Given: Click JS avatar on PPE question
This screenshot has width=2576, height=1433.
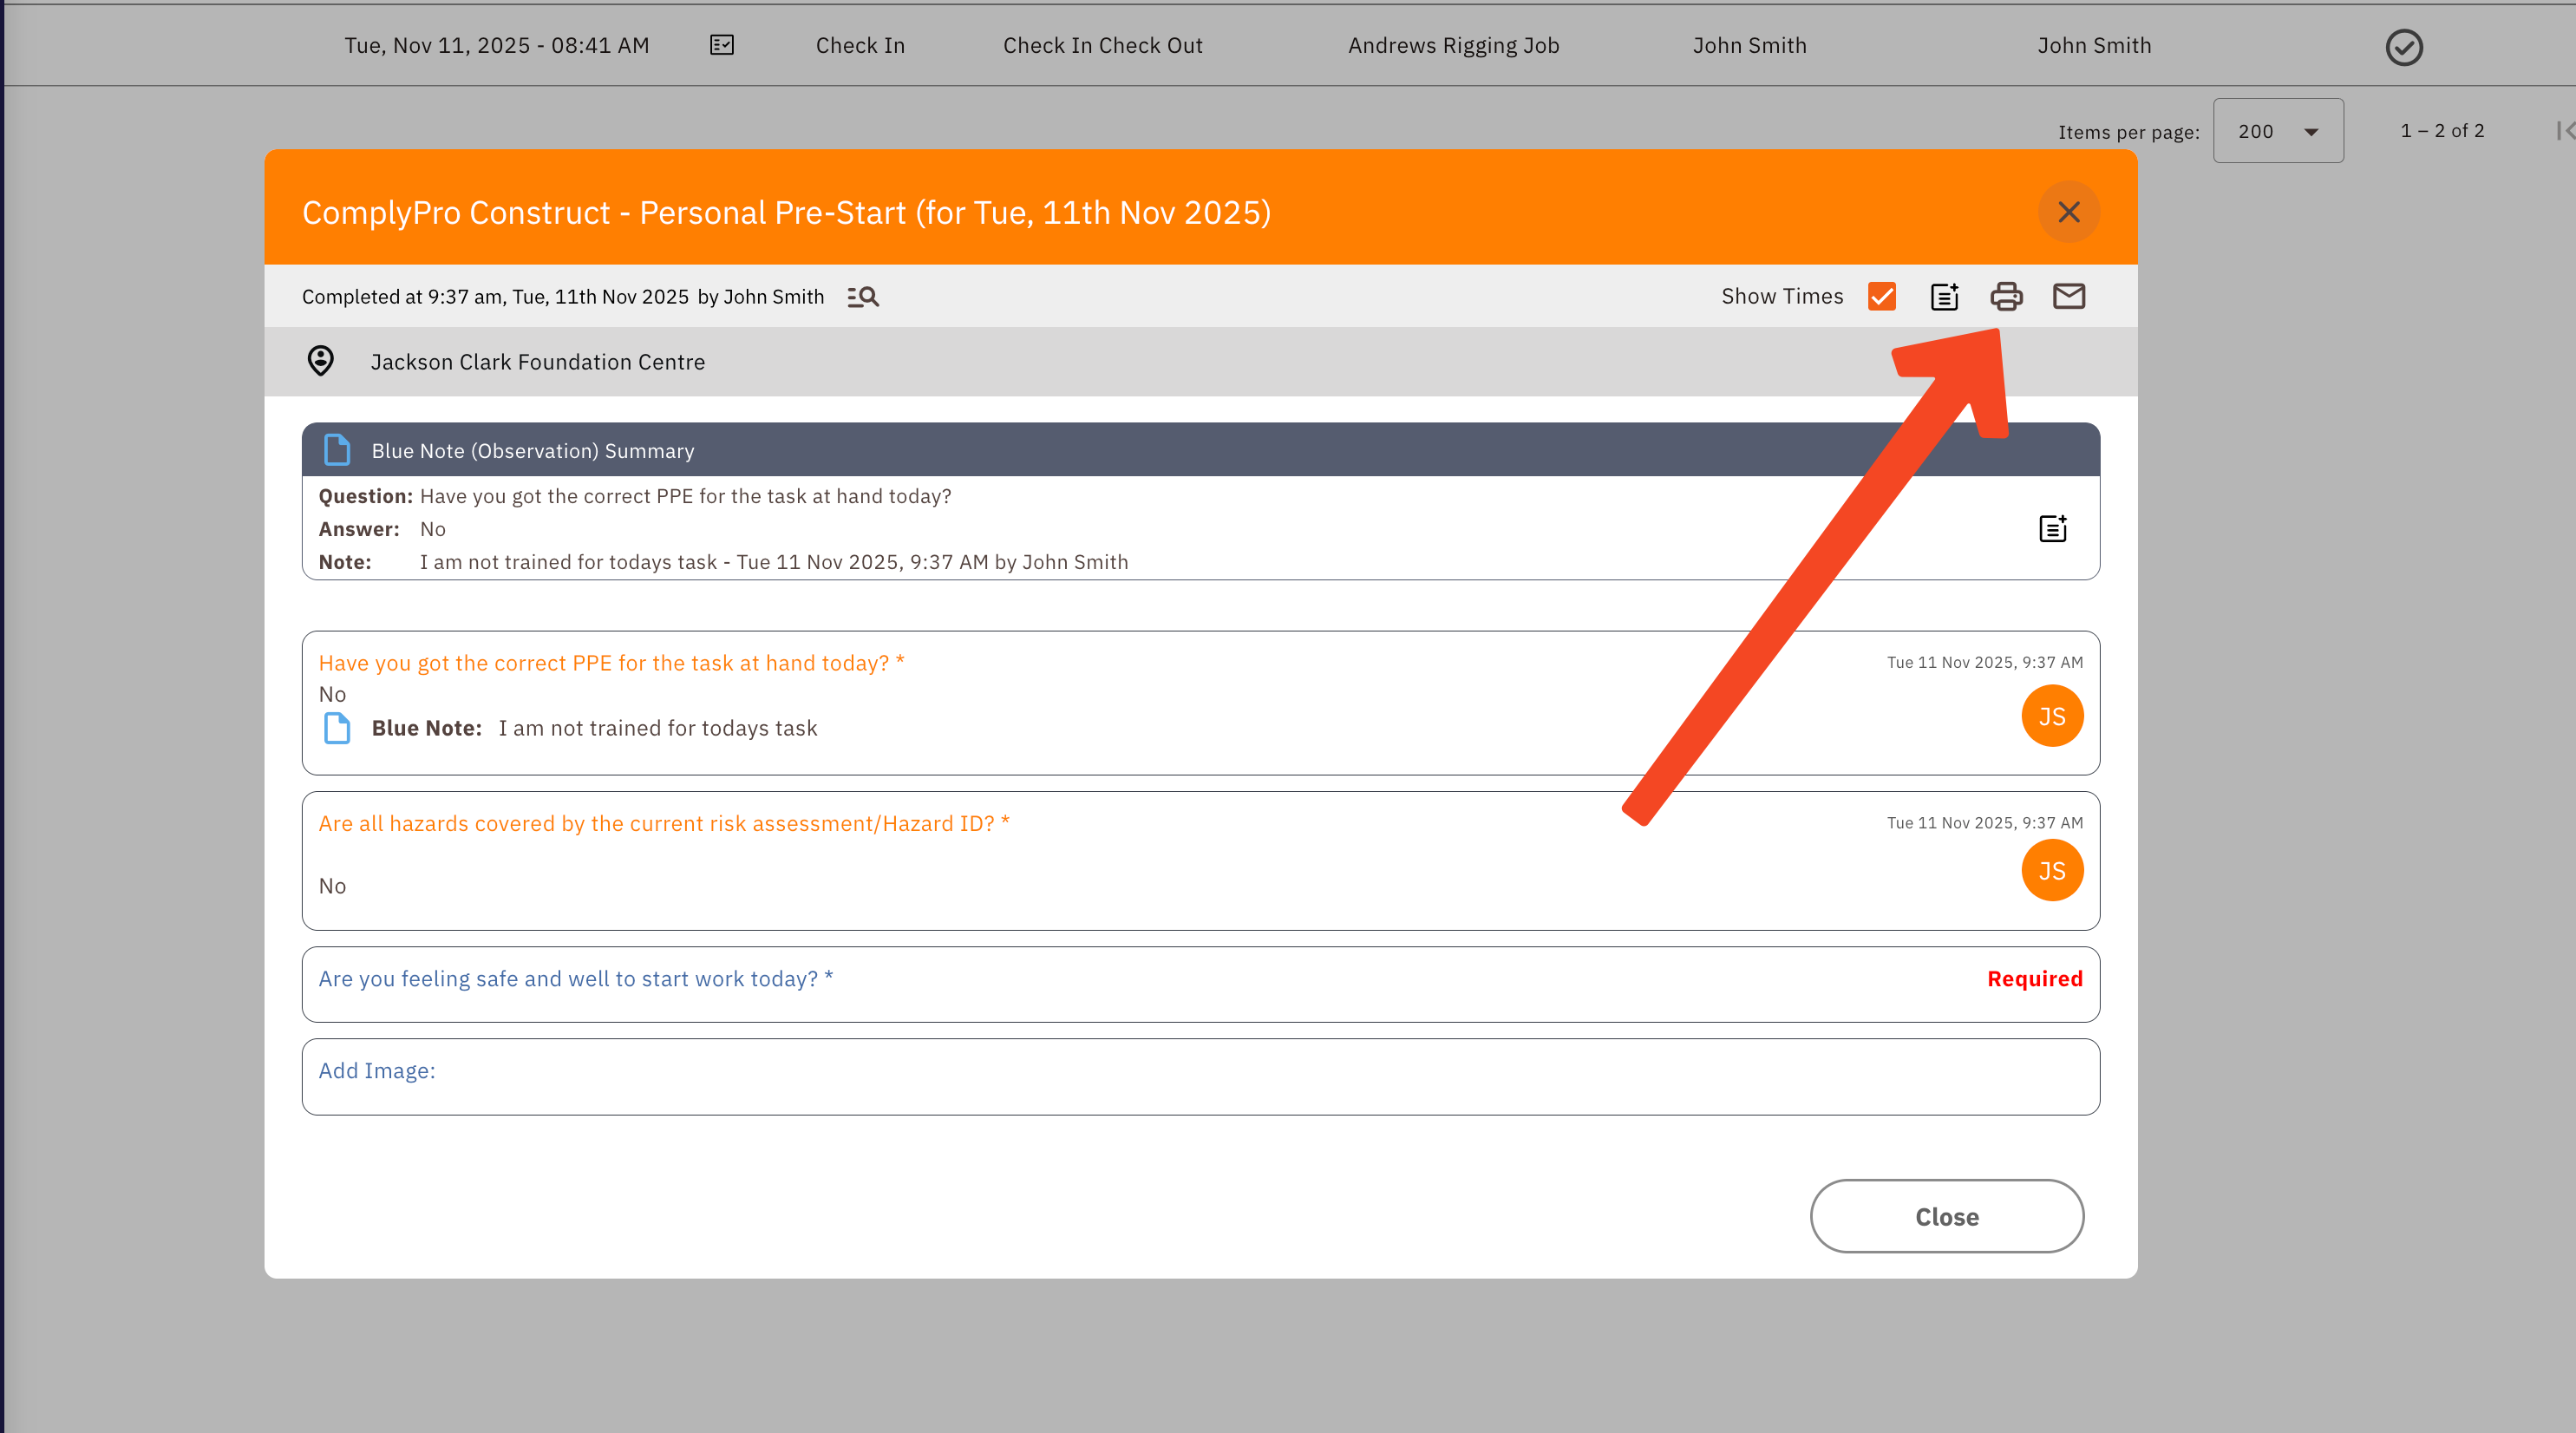Looking at the screenshot, I should [x=2051, y=716].
